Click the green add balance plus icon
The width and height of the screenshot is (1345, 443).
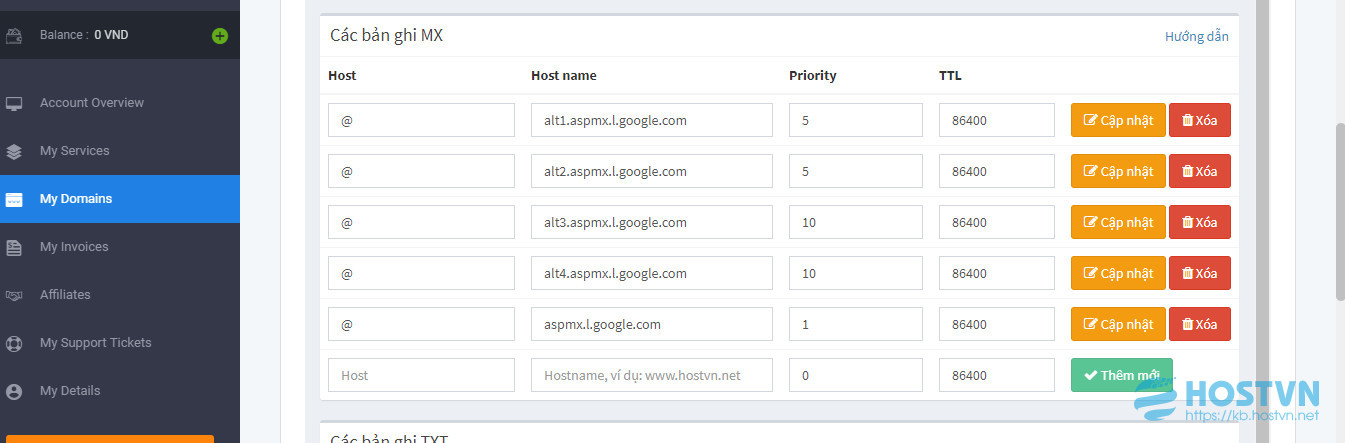(220, 36)
